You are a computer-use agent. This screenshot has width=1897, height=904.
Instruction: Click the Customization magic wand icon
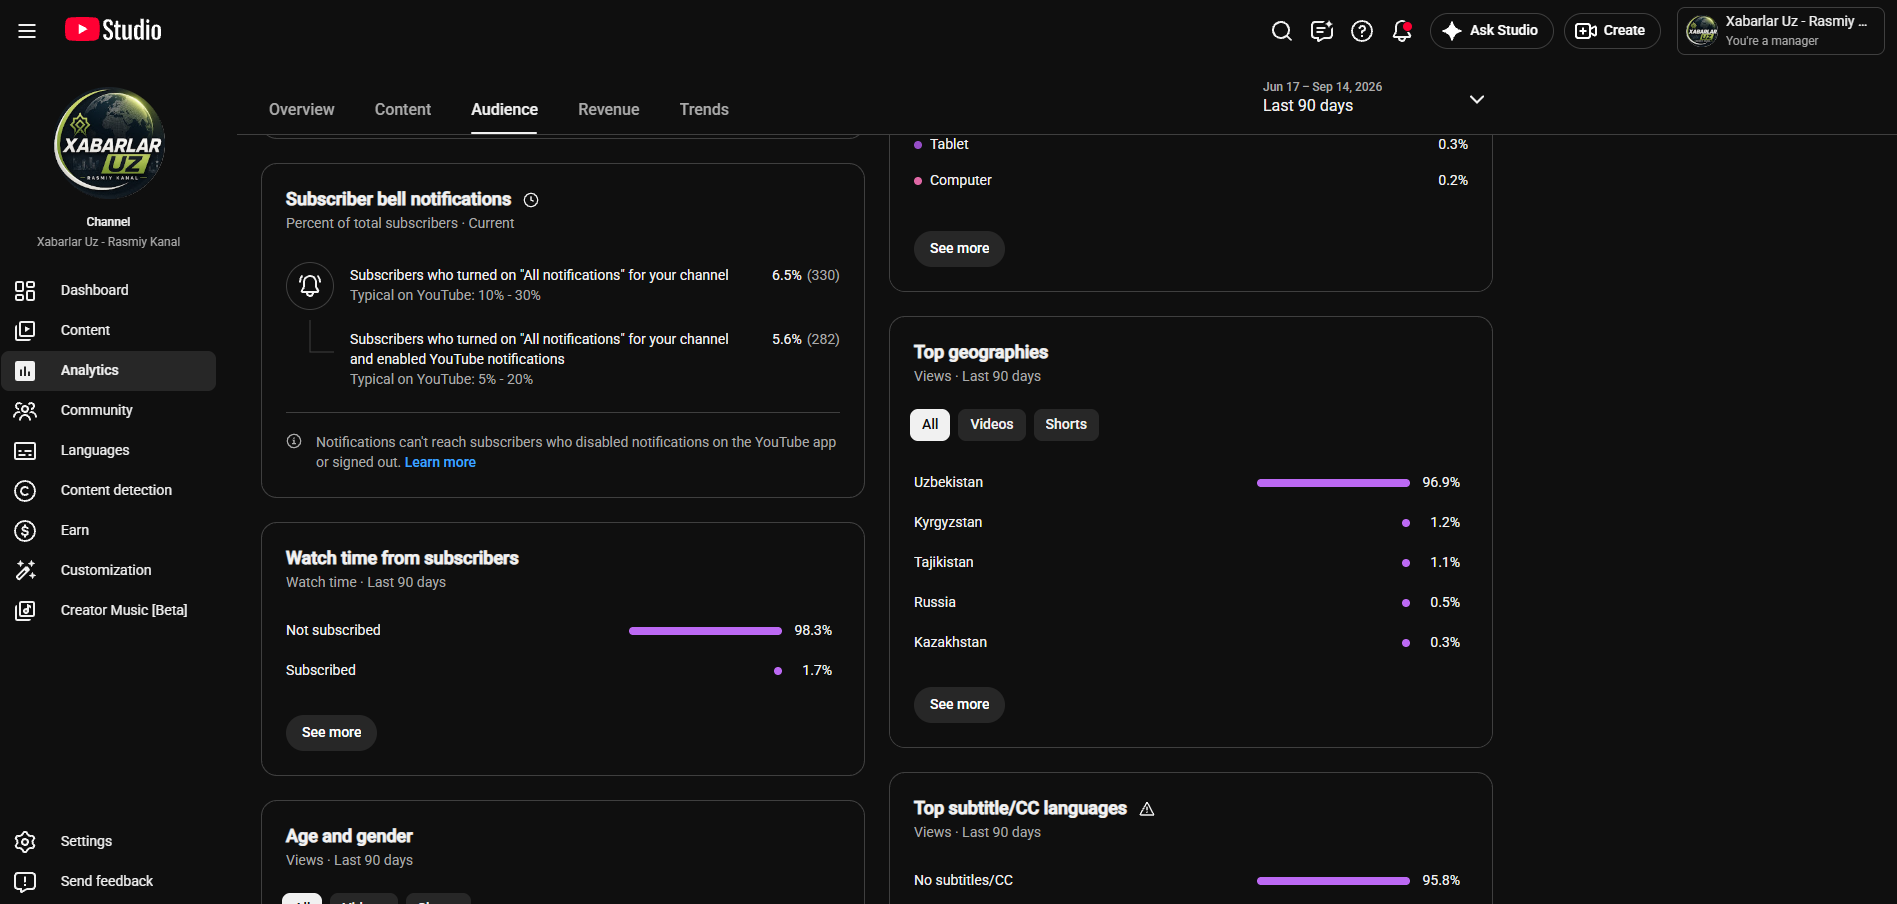(x=25, y=571)
